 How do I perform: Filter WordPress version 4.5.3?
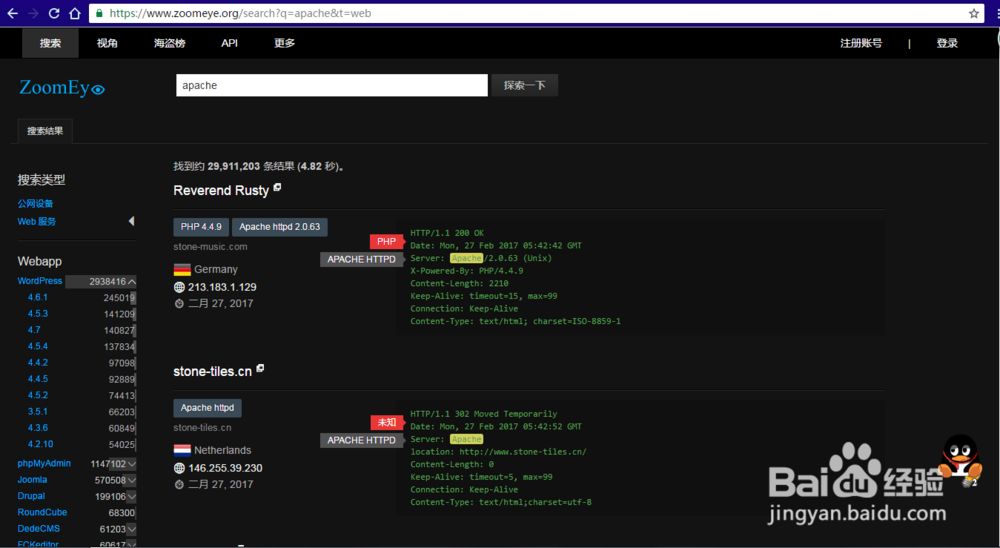[x=38, y=314]
